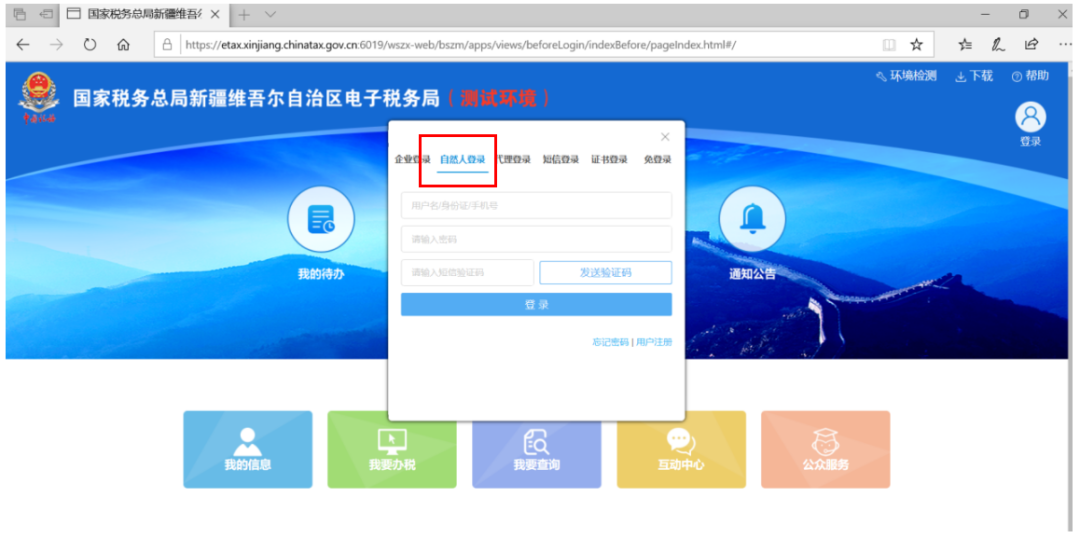Click the add notes pen icon
Screen dimensions: 1080x538
997,45
